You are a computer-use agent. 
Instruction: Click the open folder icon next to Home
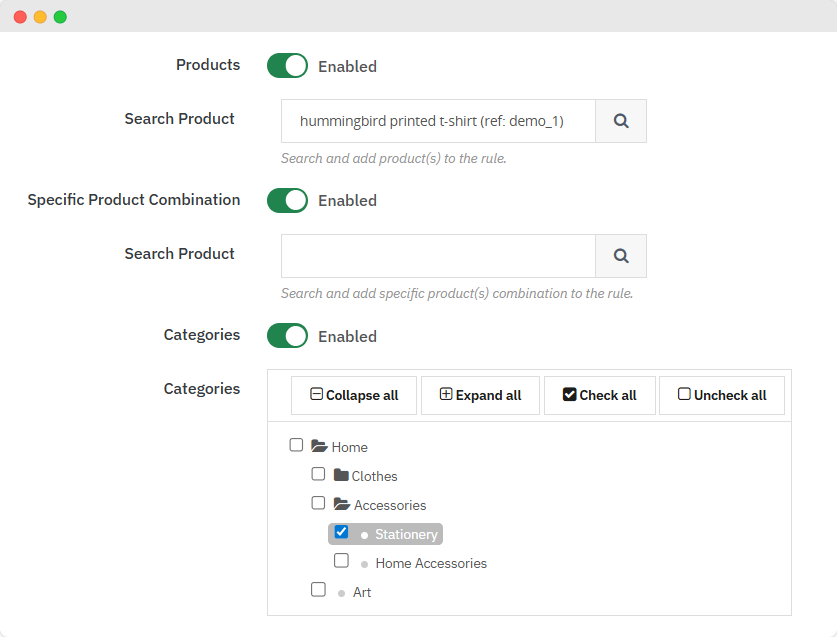click(319, 447)
